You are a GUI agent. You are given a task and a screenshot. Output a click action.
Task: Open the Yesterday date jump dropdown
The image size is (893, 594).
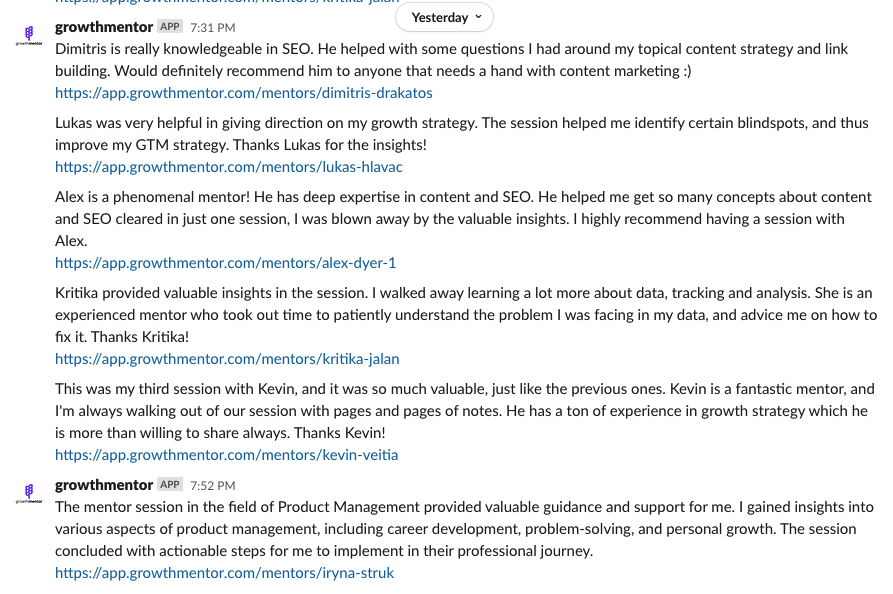pyautogui.click(x=444, y=18)
